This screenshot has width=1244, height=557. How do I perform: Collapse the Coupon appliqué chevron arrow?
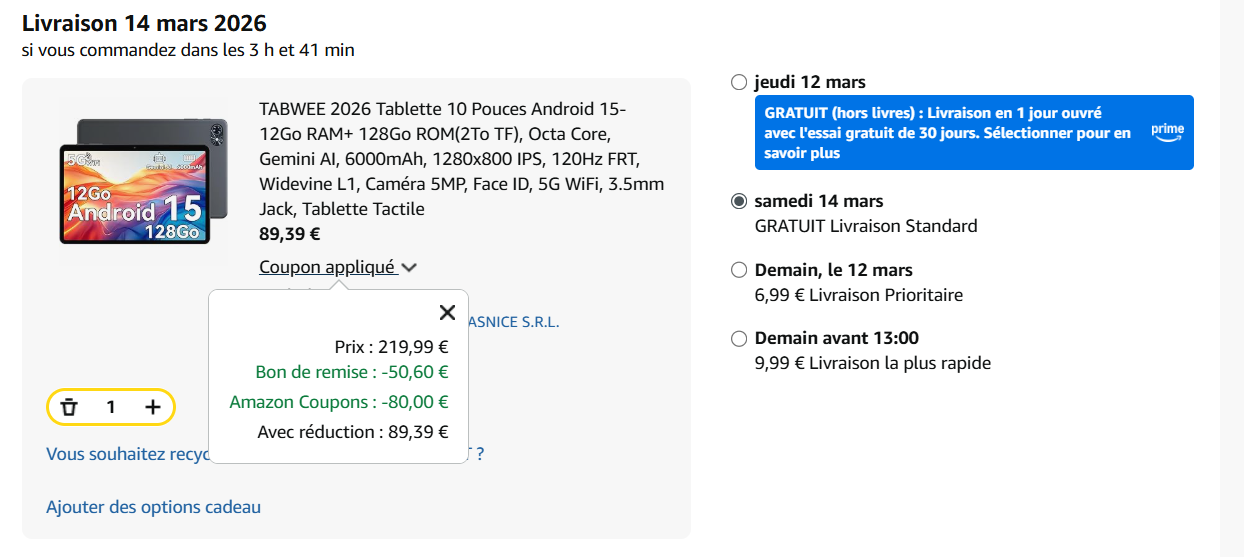[x=409, y=267]
